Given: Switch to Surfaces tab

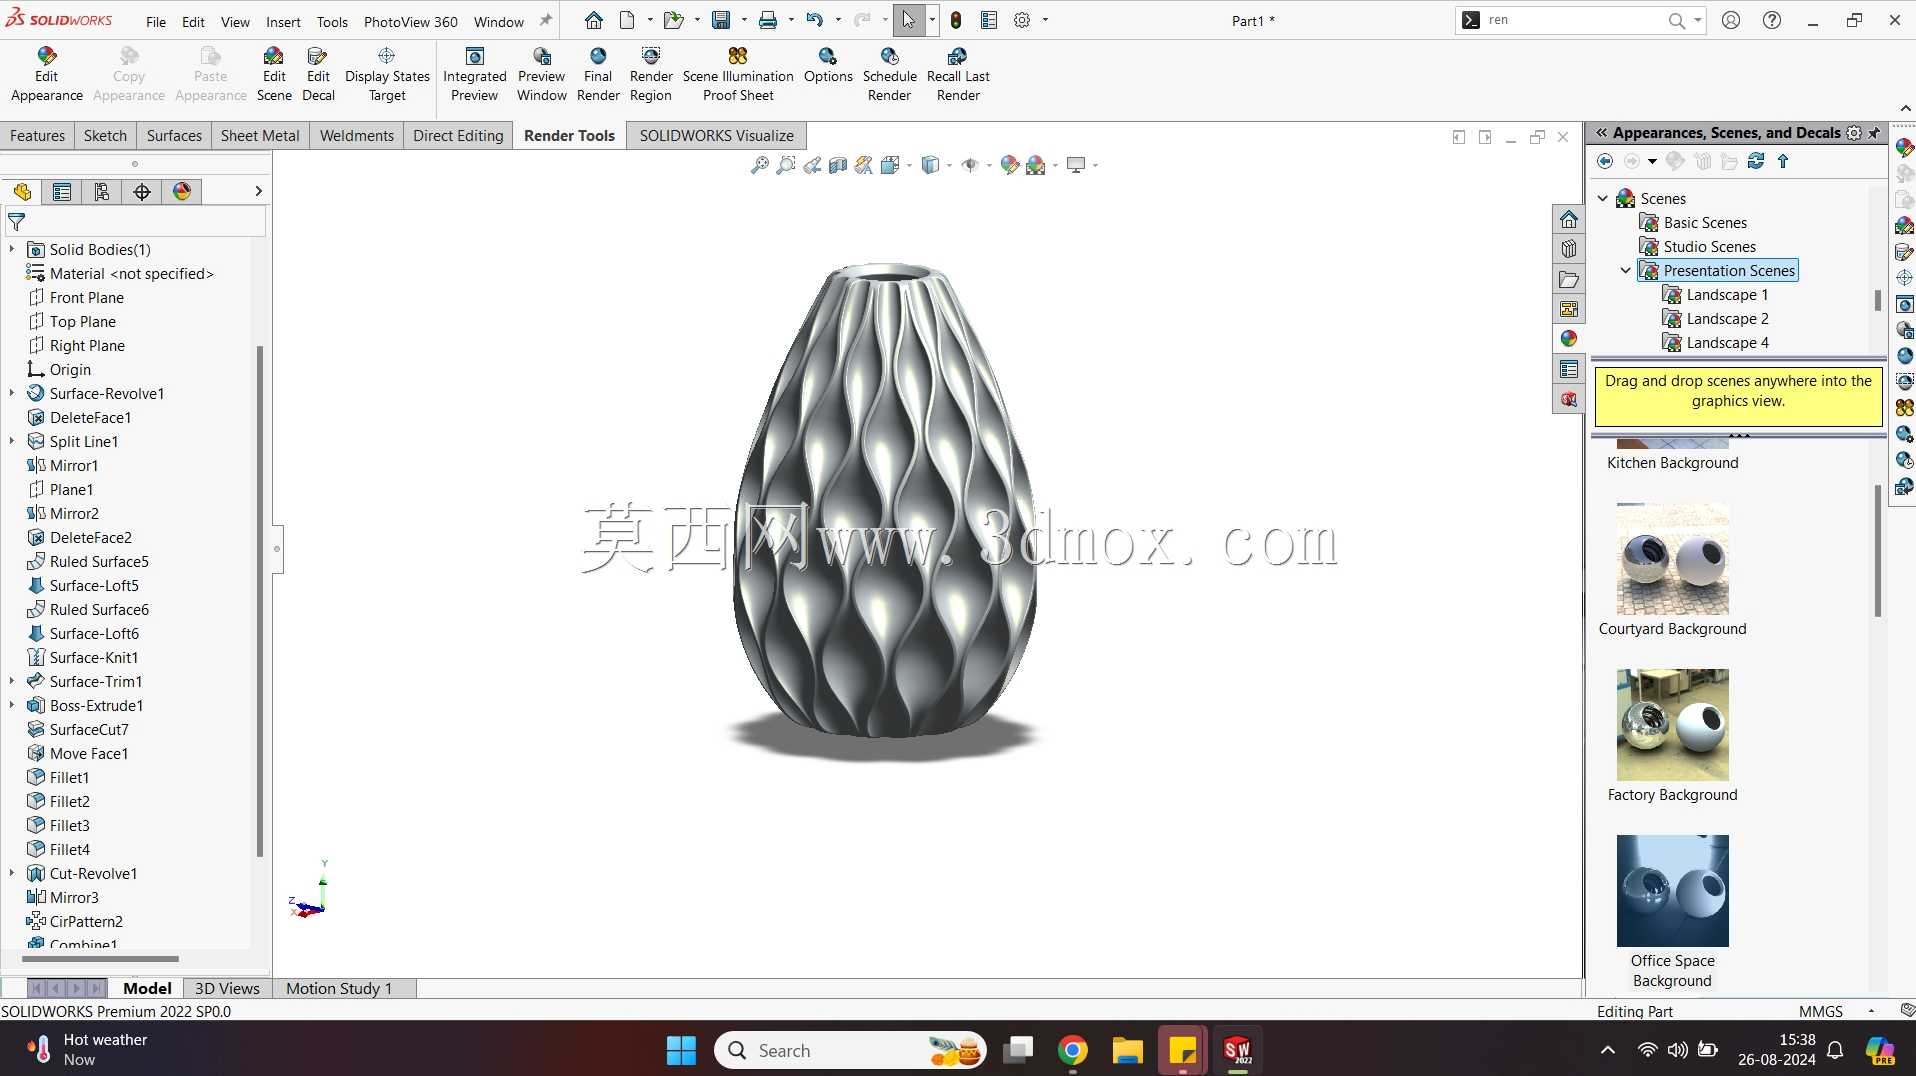Looking at the screenshot, I should pos(174,135).
